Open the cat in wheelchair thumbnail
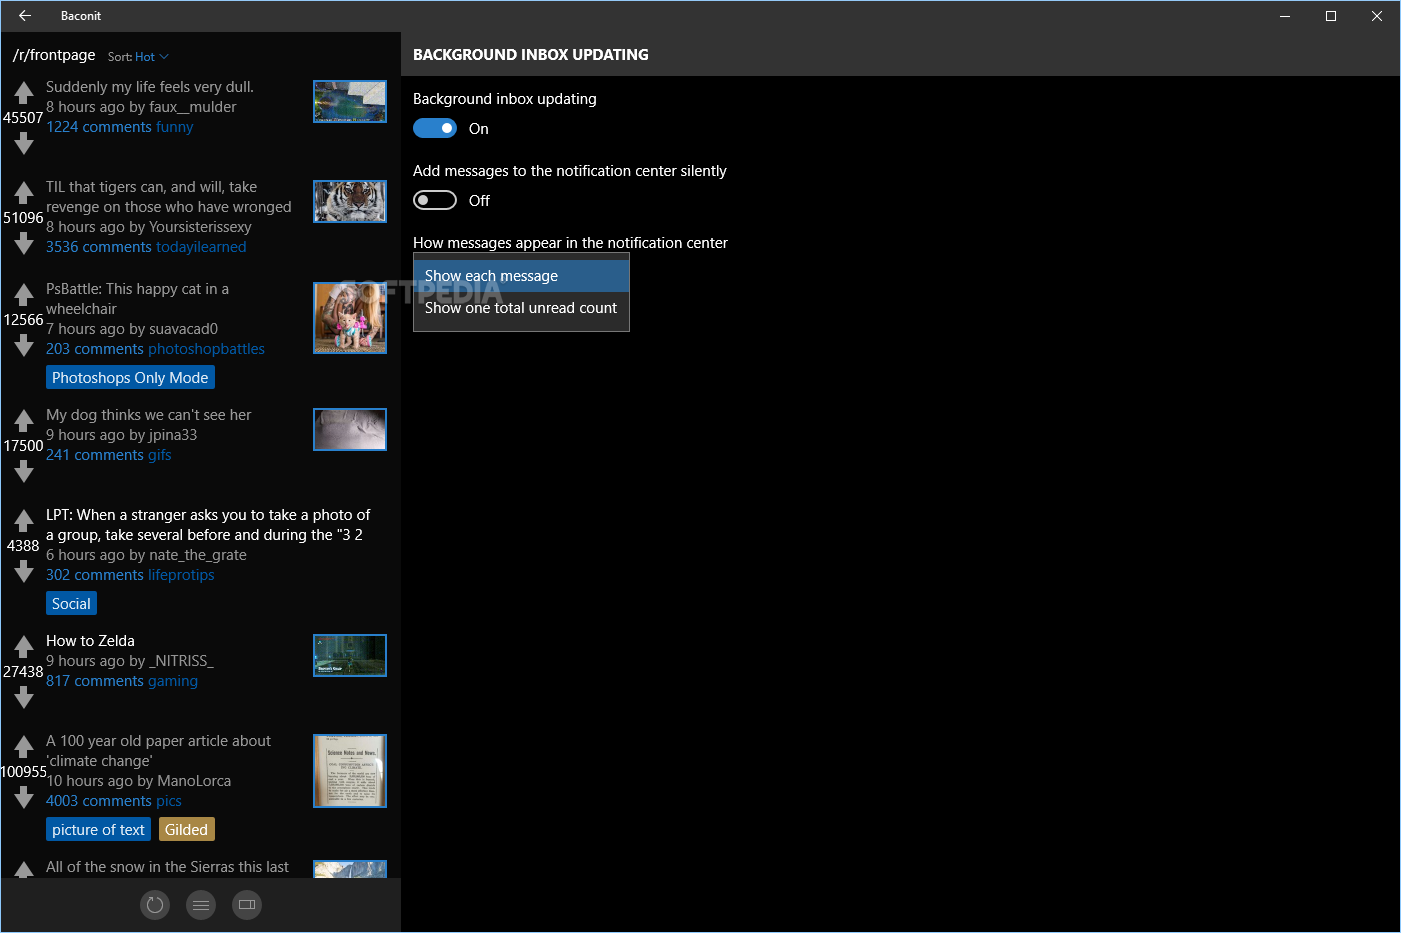The image size is (1401, 933). pyautogui.click(x=350, y=318)
